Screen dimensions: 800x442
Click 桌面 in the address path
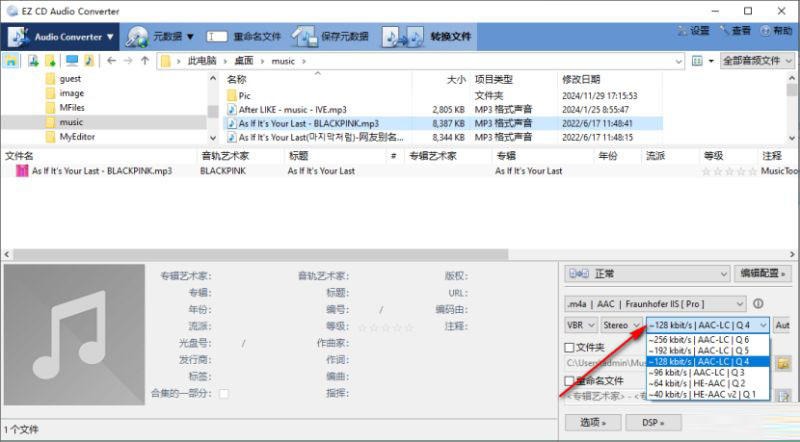pyautogui.click(x=244, y=61)
